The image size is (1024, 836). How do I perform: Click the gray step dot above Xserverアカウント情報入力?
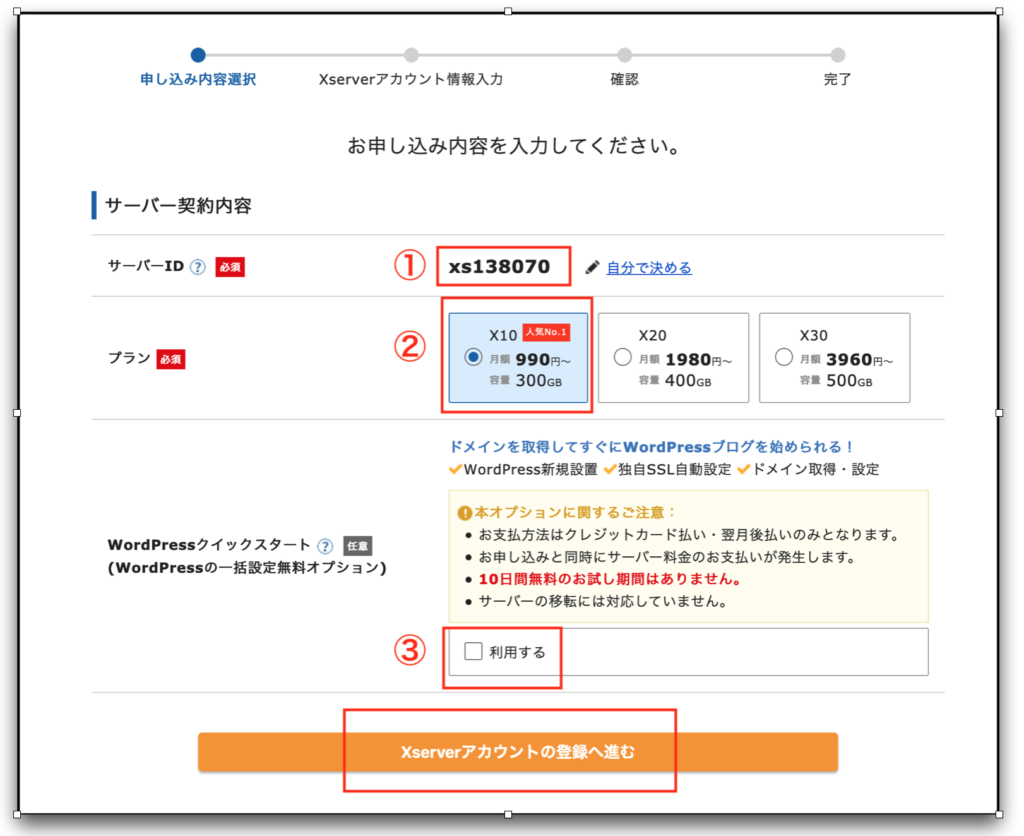pos(411,55)
